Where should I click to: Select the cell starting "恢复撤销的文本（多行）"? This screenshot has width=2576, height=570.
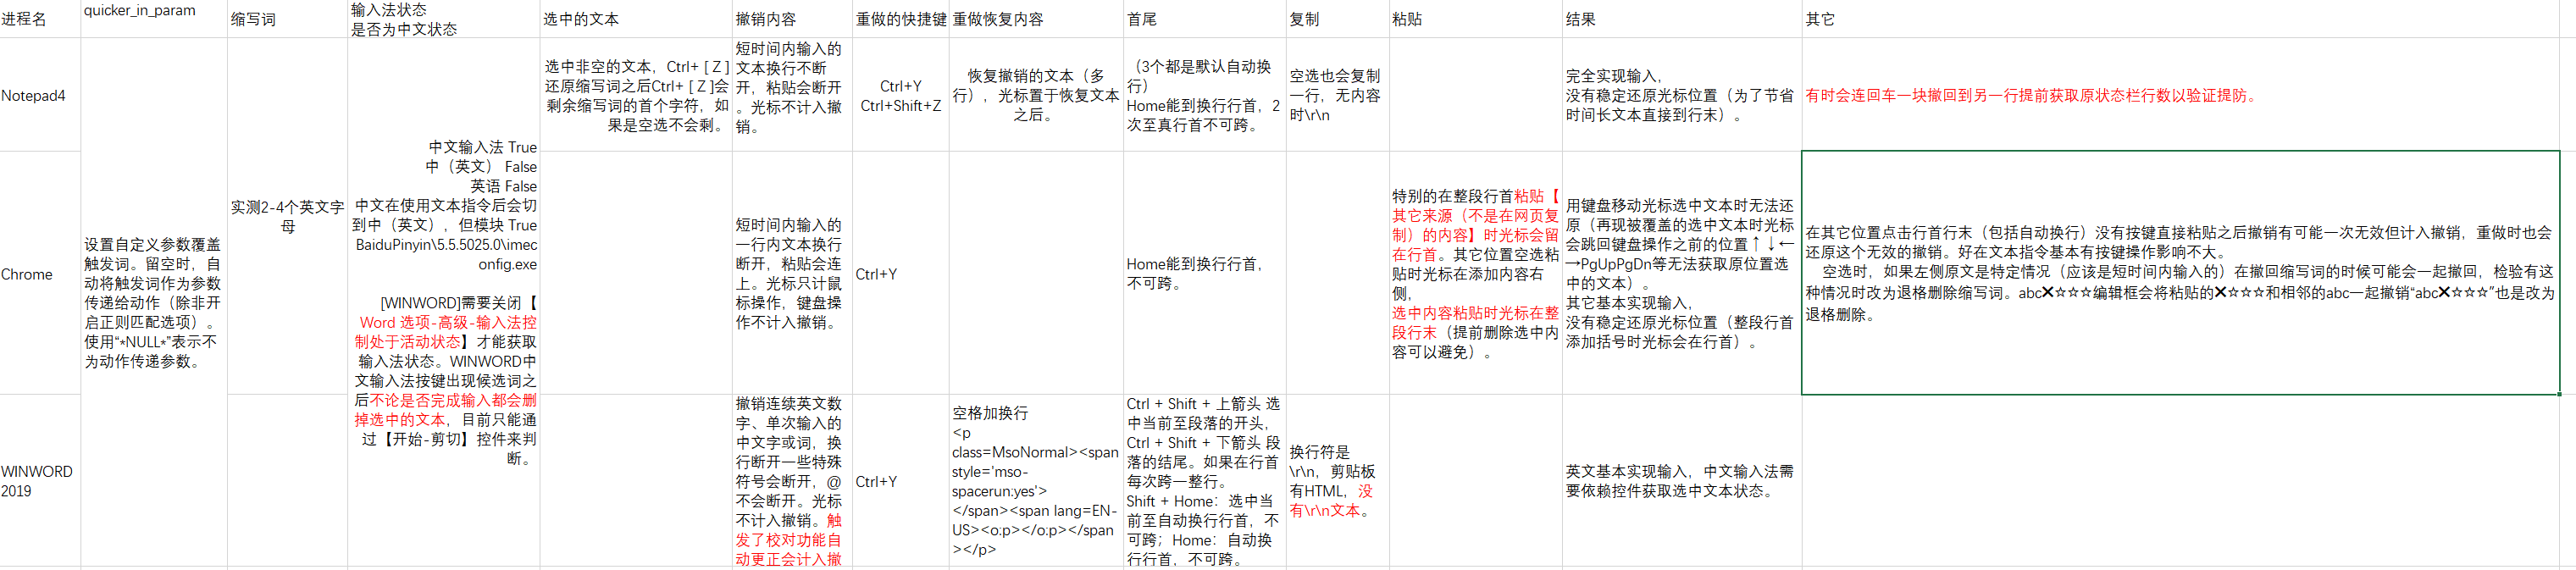pos(1036,95)
